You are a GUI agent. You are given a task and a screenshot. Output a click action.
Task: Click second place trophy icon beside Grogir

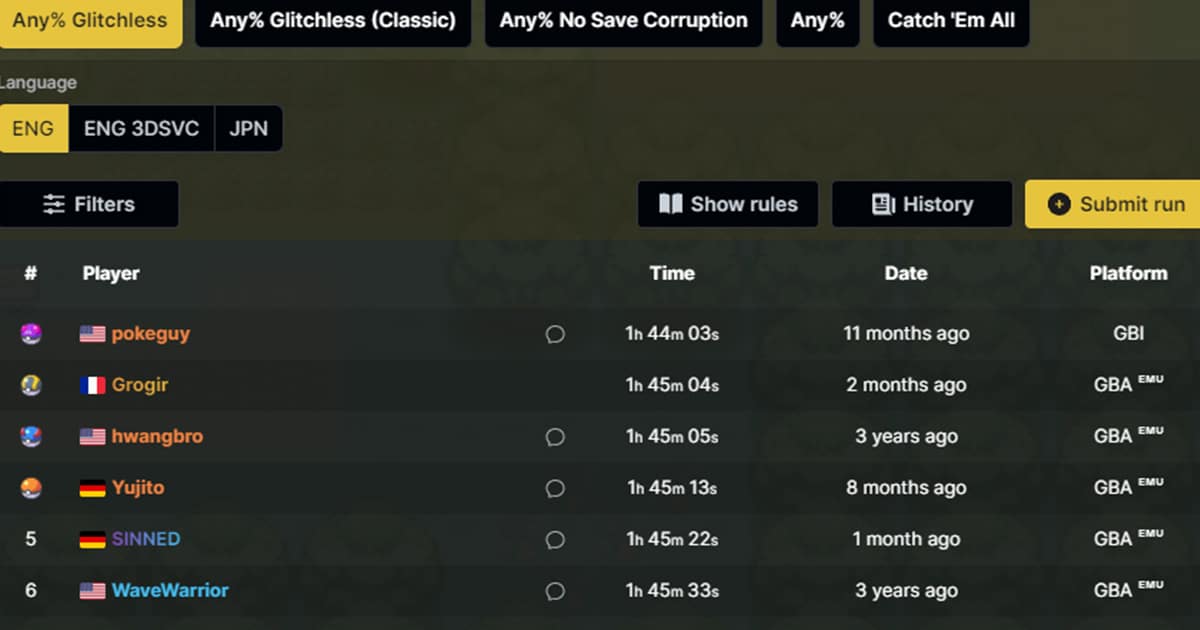(31, 385)
